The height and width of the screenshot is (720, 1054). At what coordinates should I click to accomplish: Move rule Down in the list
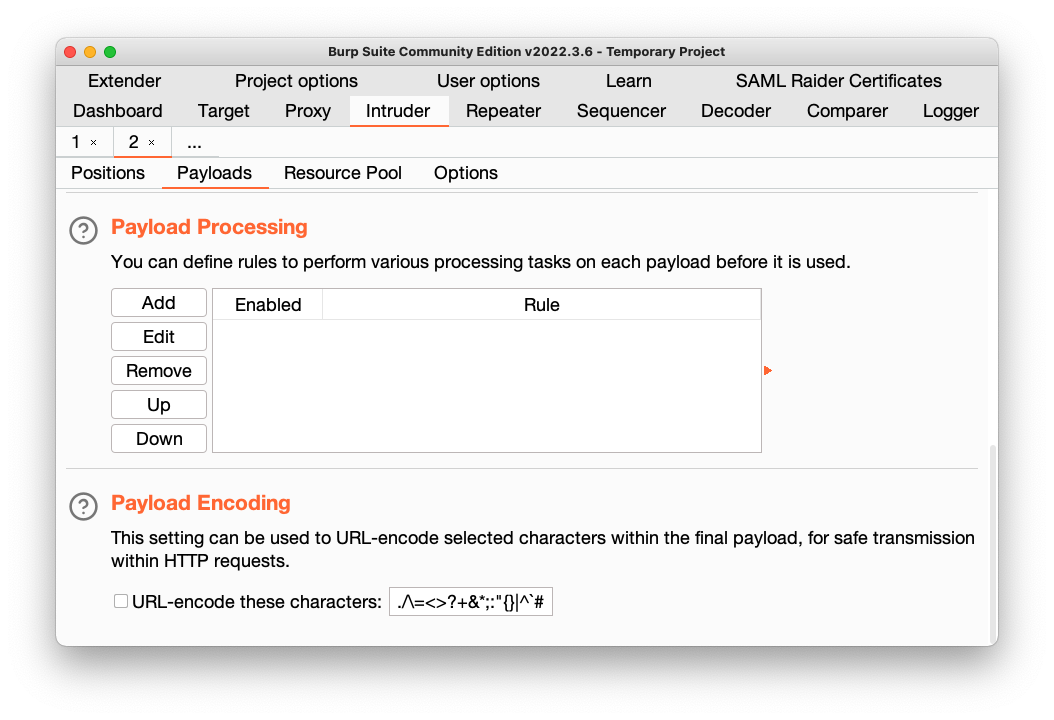[159, 439]
